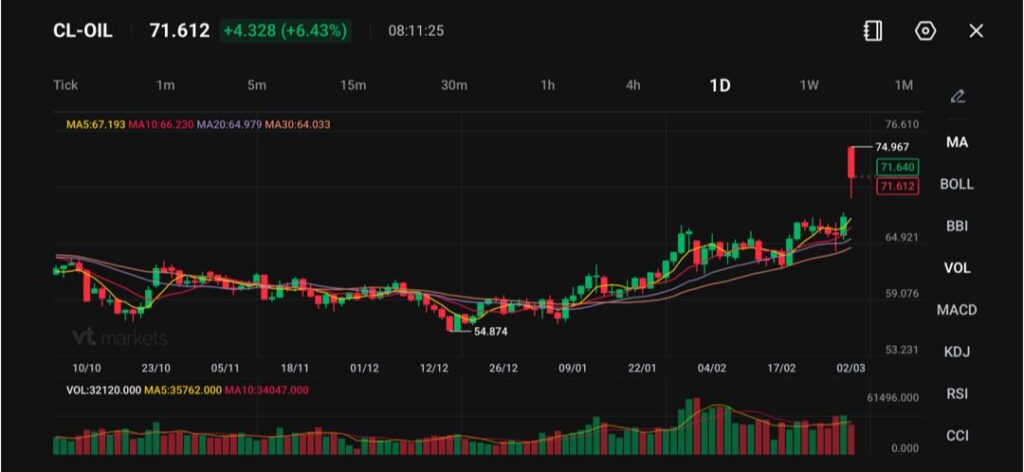Image resolution: width=1024 pixels, height=472 pixels.
Task: Click the 54.874 low price marker
Action: point(490,331)
